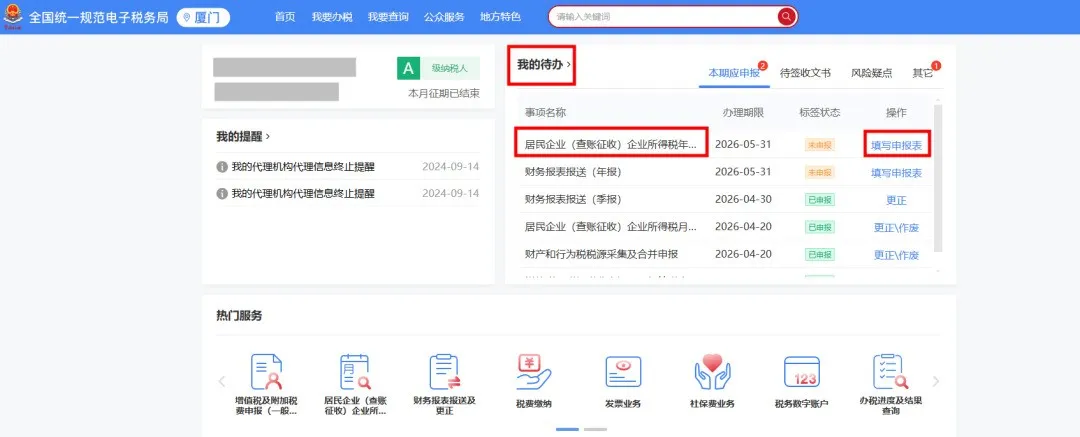
Task: Click the green A taxpayer grade badge
Action: [408, 68]
